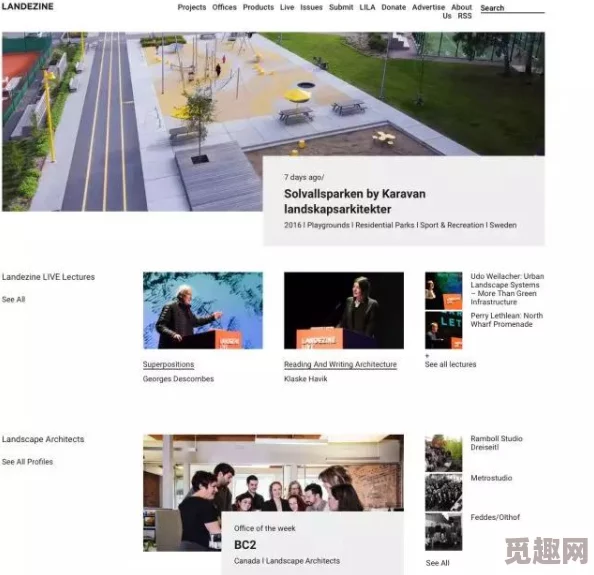Screen dimensions: 594x575
Task: Filter by Residential Parks tag
Action: (x=385, y=225)
